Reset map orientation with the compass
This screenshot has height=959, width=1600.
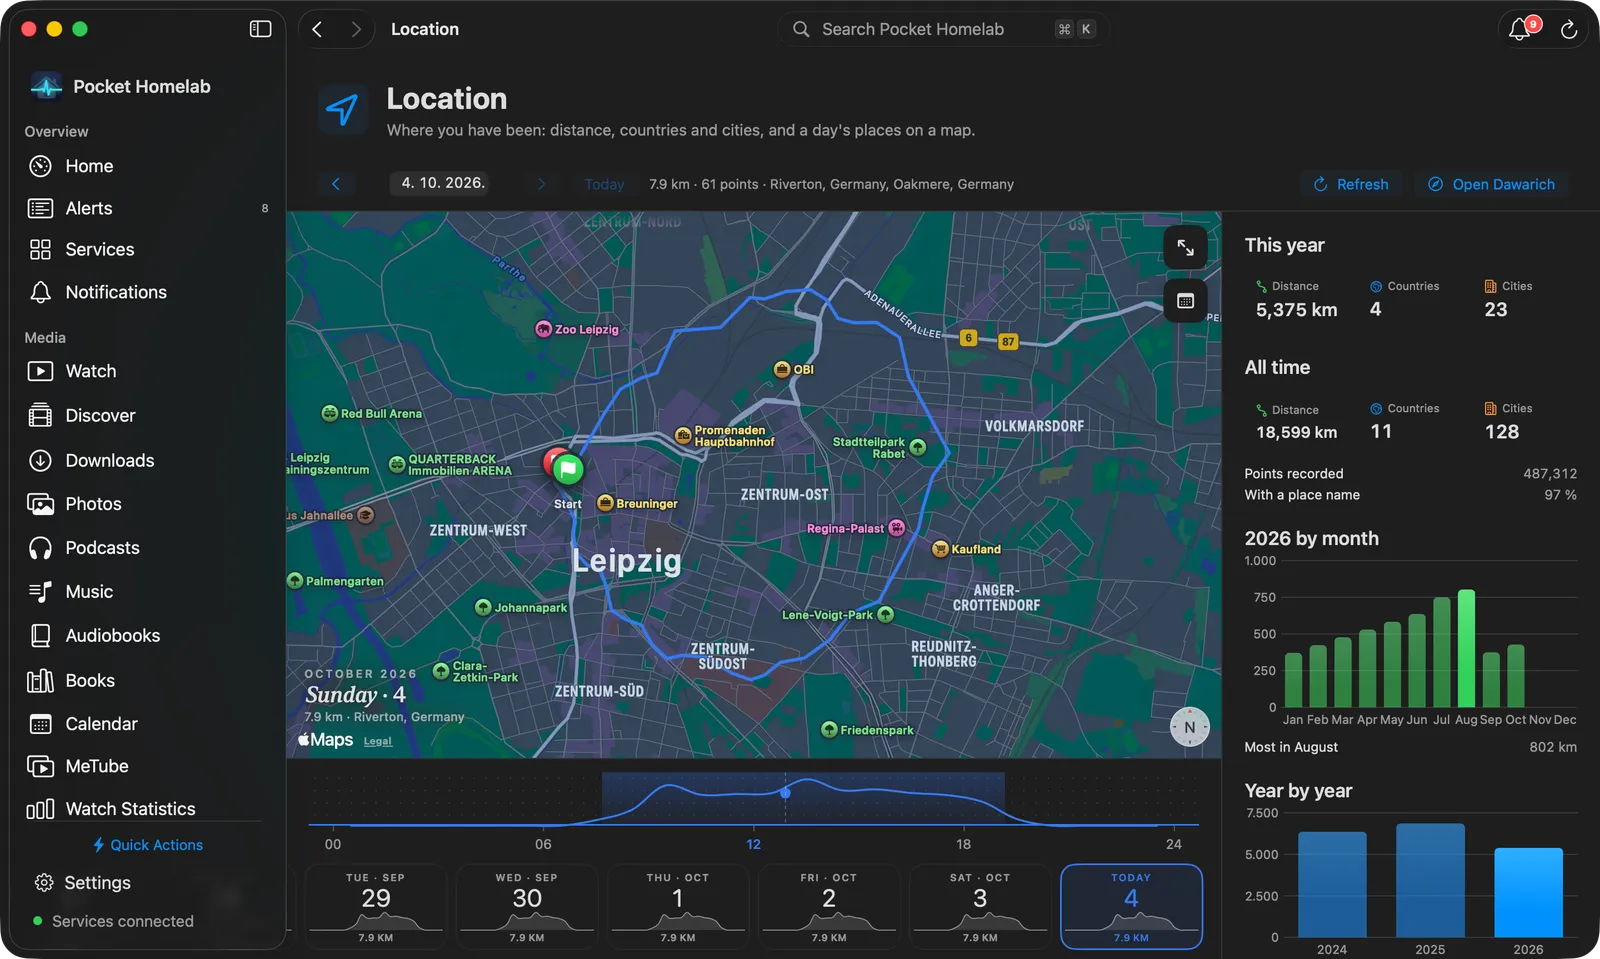click(1189, 727)
